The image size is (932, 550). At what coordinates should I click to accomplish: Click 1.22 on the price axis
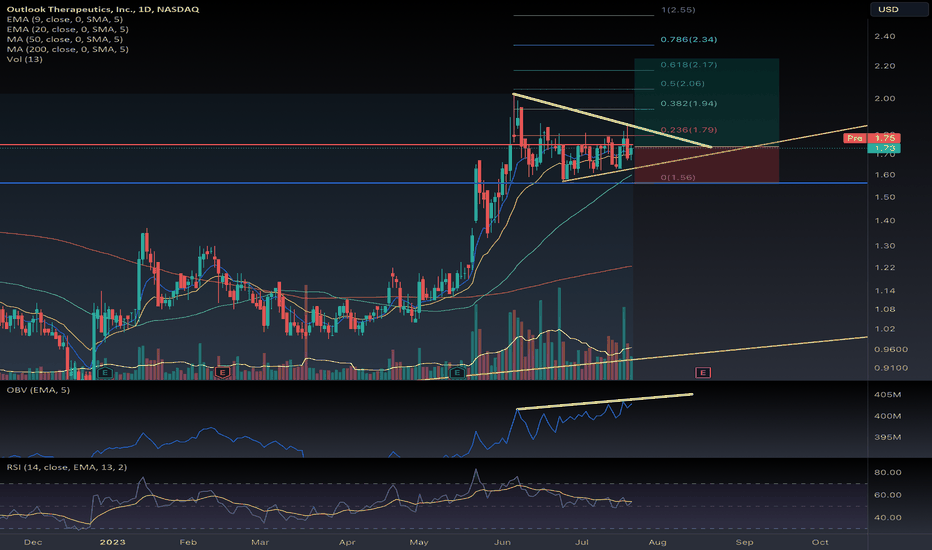885,268
